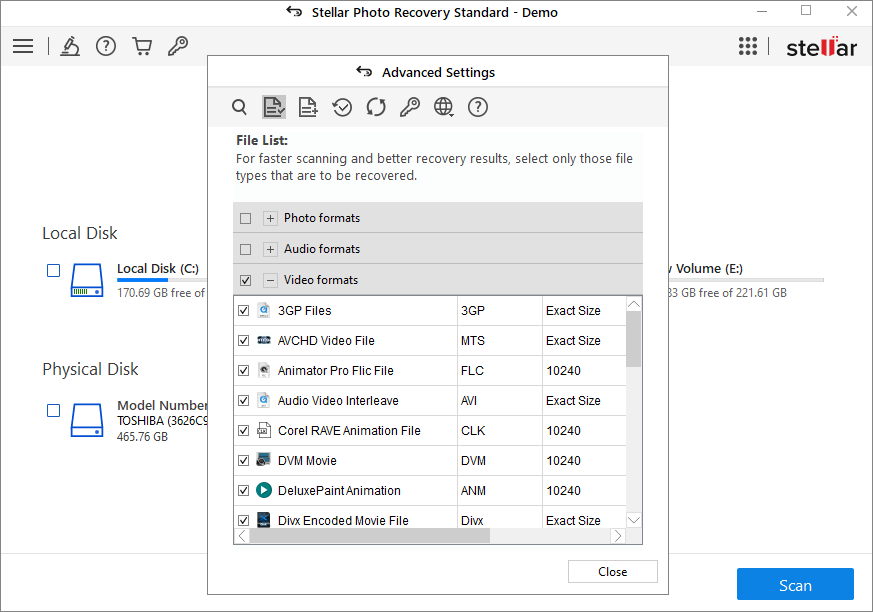Uncheck the Corel RAVE Animation File checkbox
The height and width of the screenshot is (612, 873).
pos(243,430)
